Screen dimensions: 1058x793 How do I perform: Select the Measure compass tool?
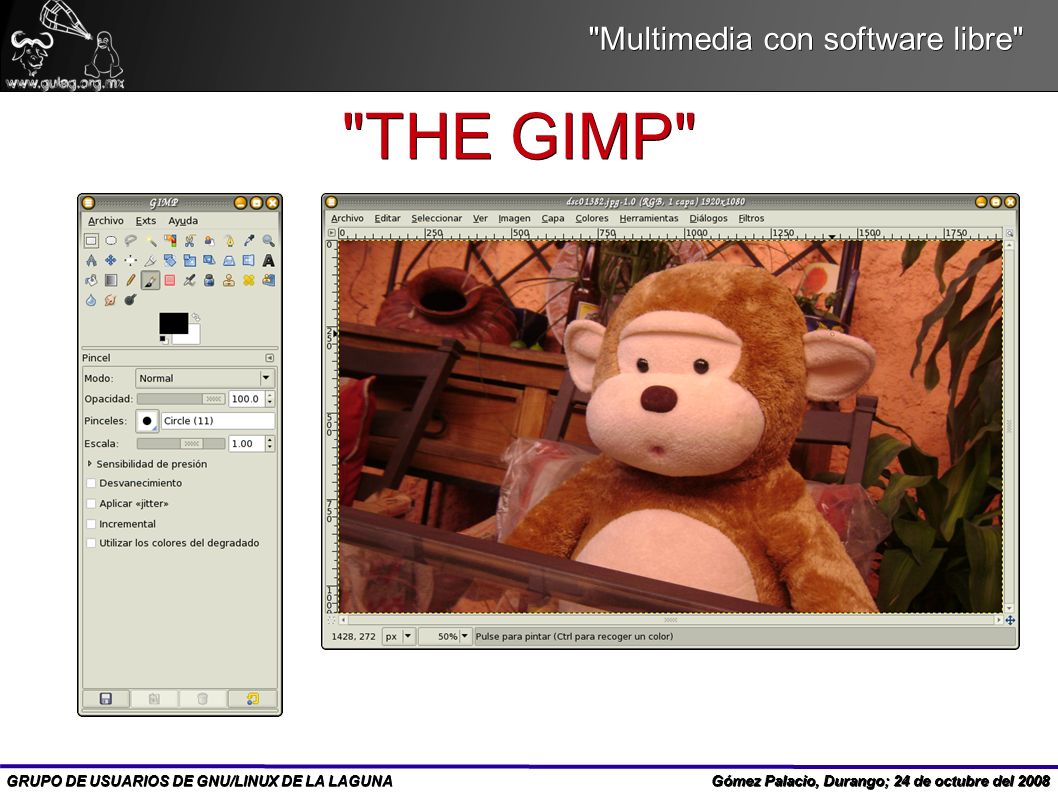[x=91, y=261]
